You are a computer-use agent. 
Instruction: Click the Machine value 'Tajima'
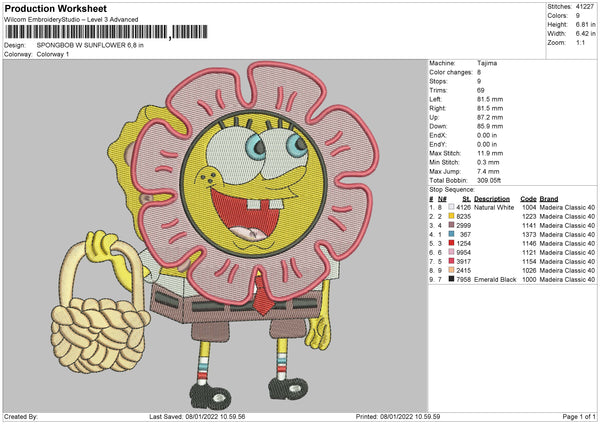pyautogui.click(x=487, y=63)
